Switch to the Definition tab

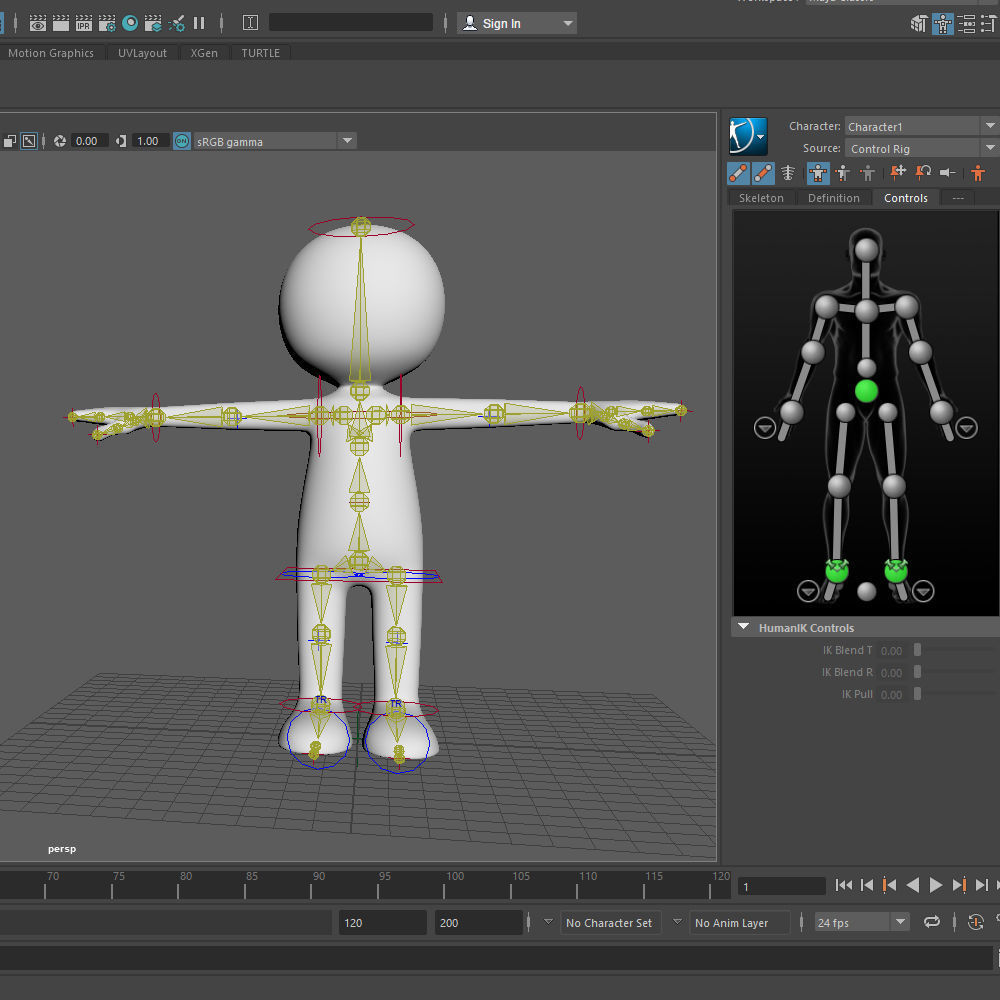pyautogui.click(x=834, y=198)
